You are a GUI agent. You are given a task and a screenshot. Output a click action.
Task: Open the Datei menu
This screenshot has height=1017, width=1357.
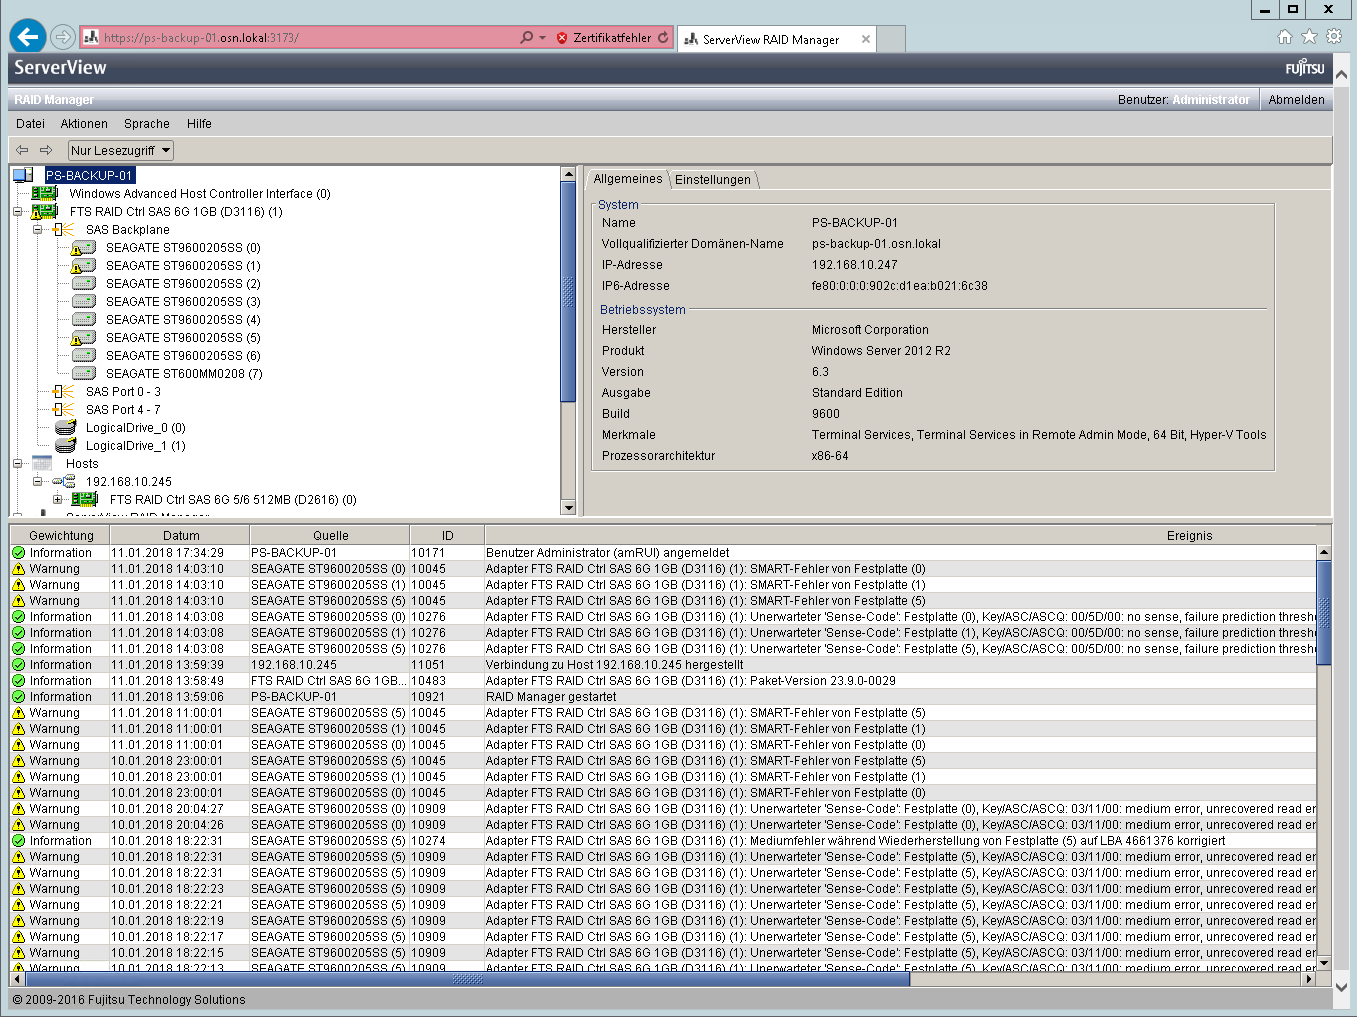coord(30,124)
